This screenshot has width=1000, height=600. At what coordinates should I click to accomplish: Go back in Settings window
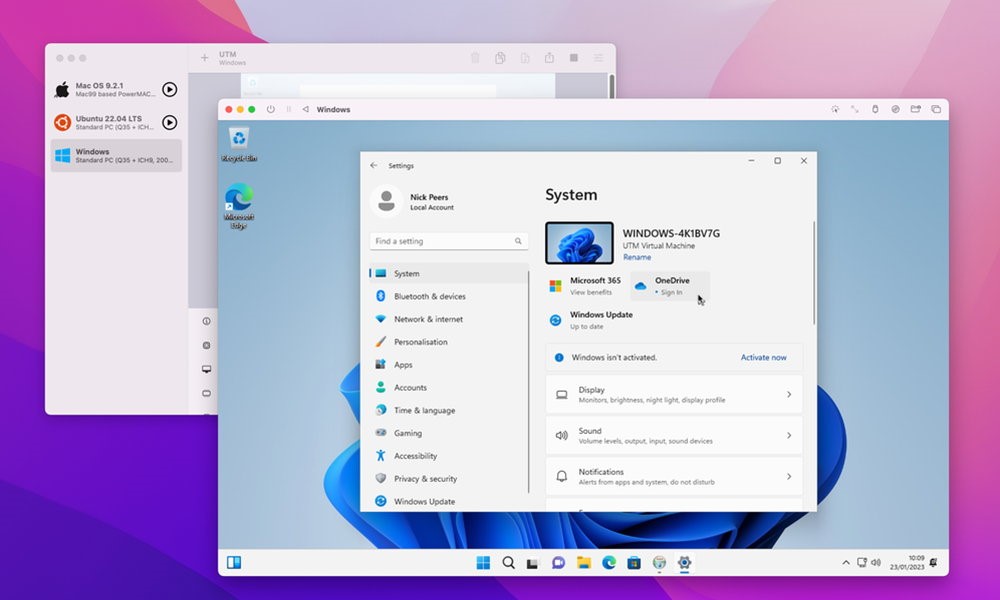[x=374, y=165]
